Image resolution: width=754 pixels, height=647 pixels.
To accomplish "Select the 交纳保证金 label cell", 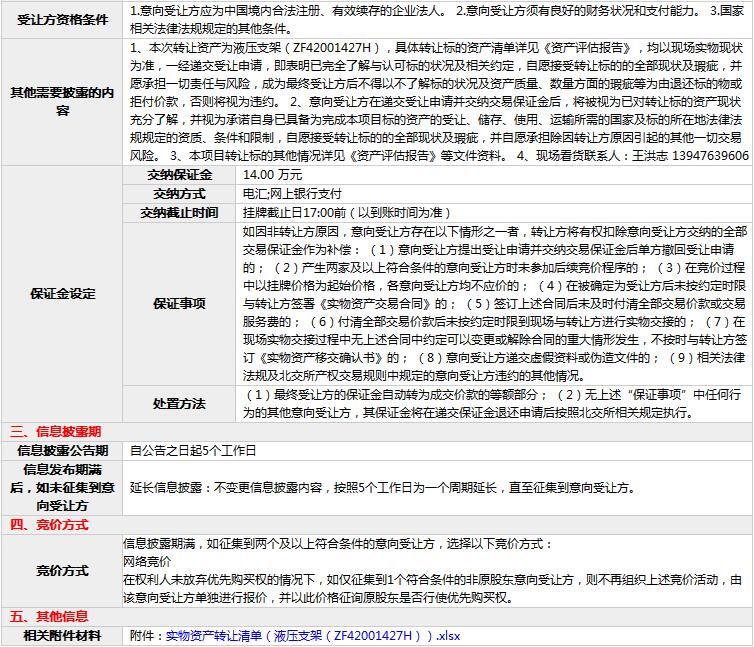I will [179, 174].
